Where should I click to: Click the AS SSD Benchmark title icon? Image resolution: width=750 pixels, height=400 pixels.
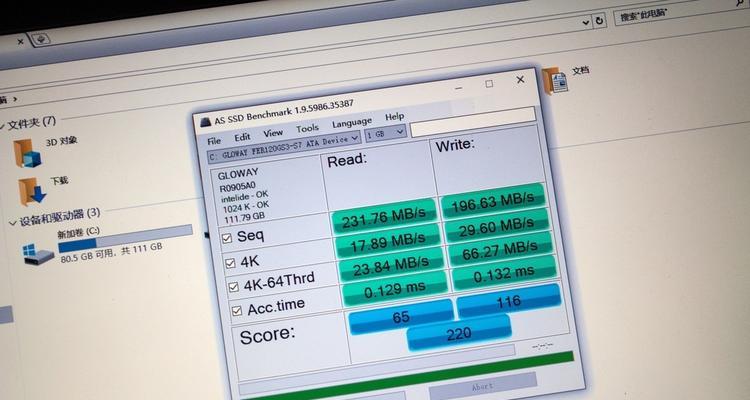(205, 122)
